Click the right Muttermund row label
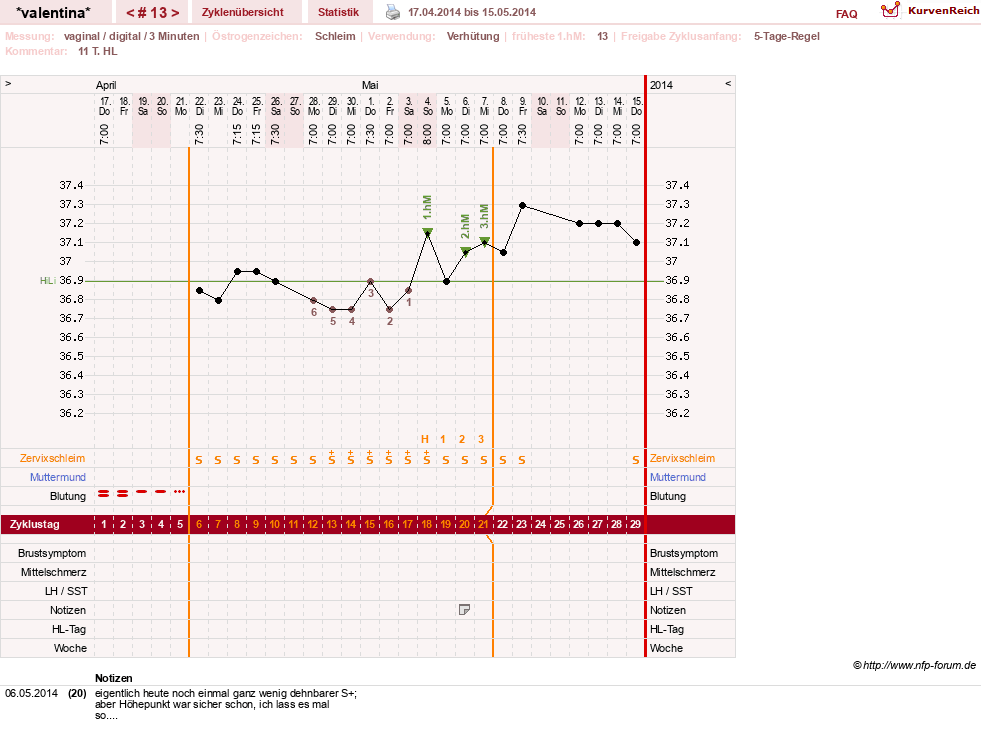The image size is (981, 746). (x=678, y=477)
